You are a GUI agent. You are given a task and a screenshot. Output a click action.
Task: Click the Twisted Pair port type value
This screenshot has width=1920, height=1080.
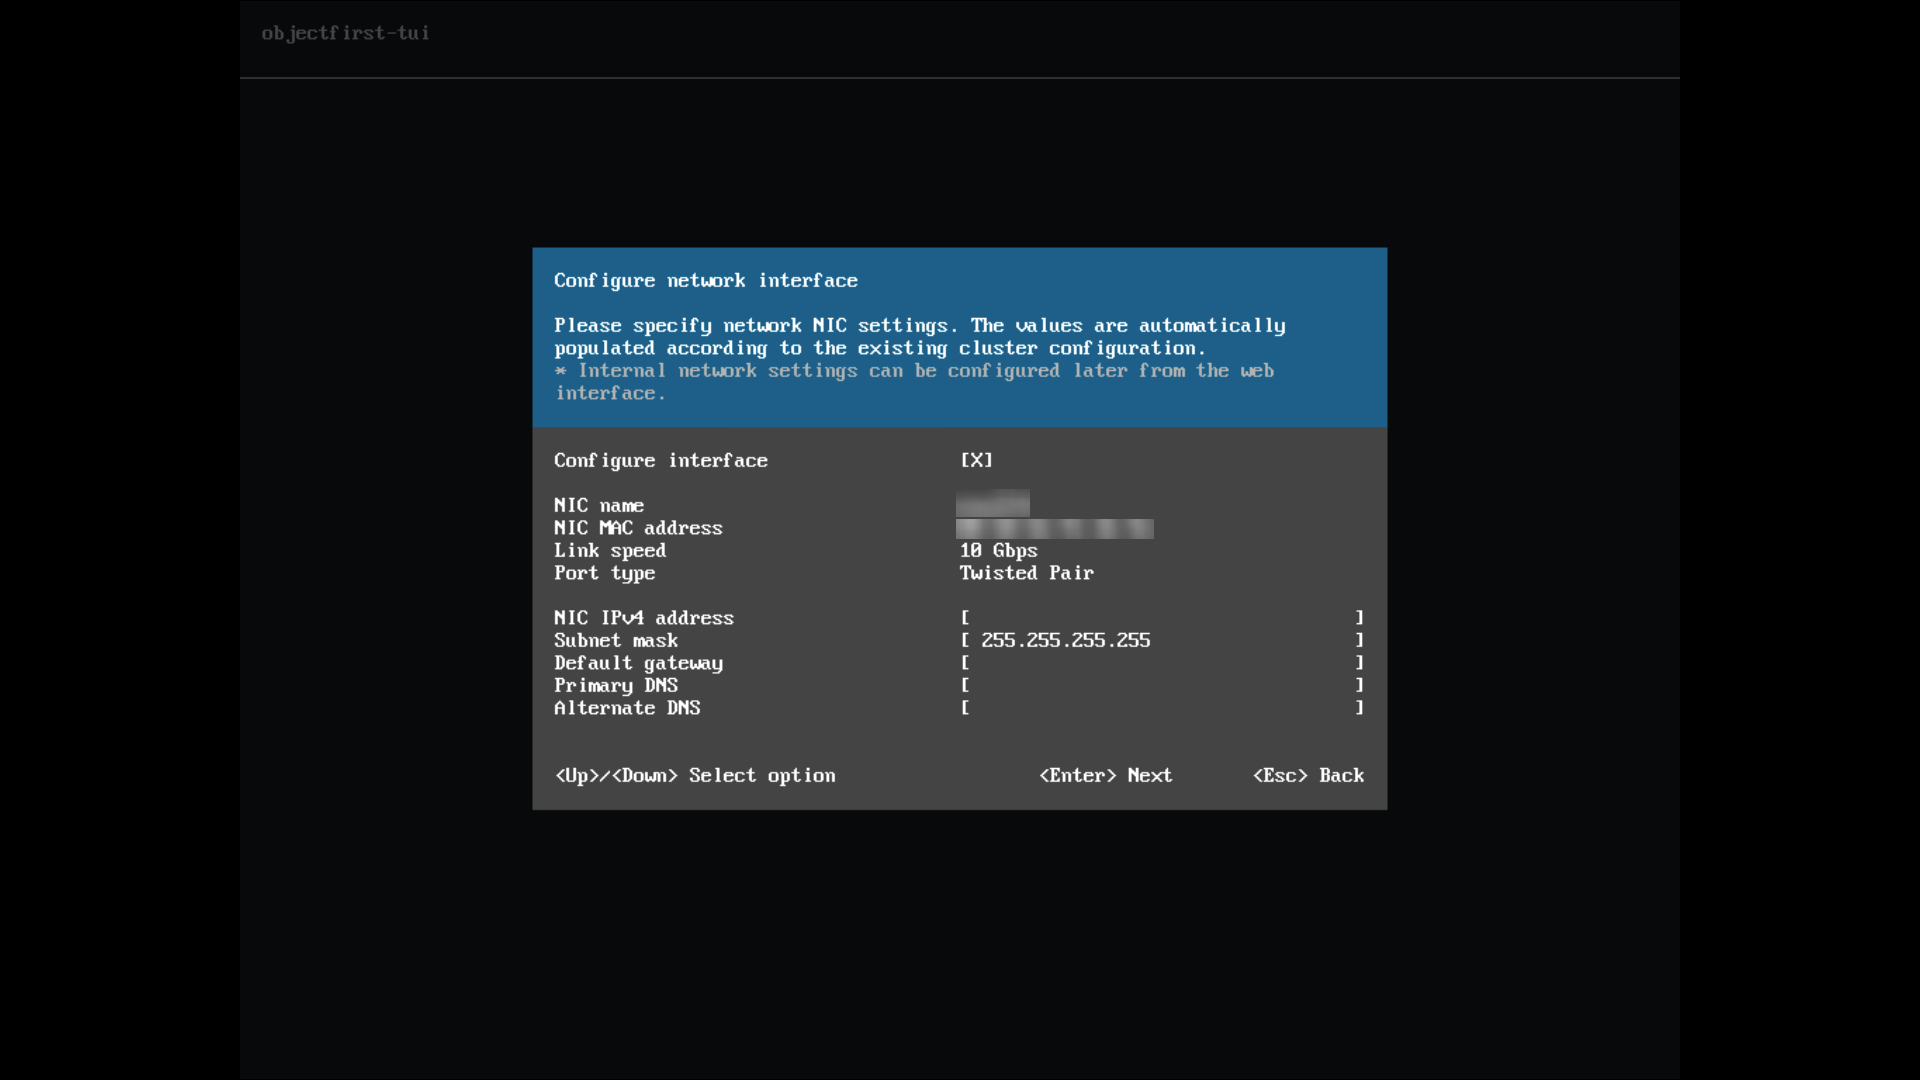click(x=1026, y=573)
